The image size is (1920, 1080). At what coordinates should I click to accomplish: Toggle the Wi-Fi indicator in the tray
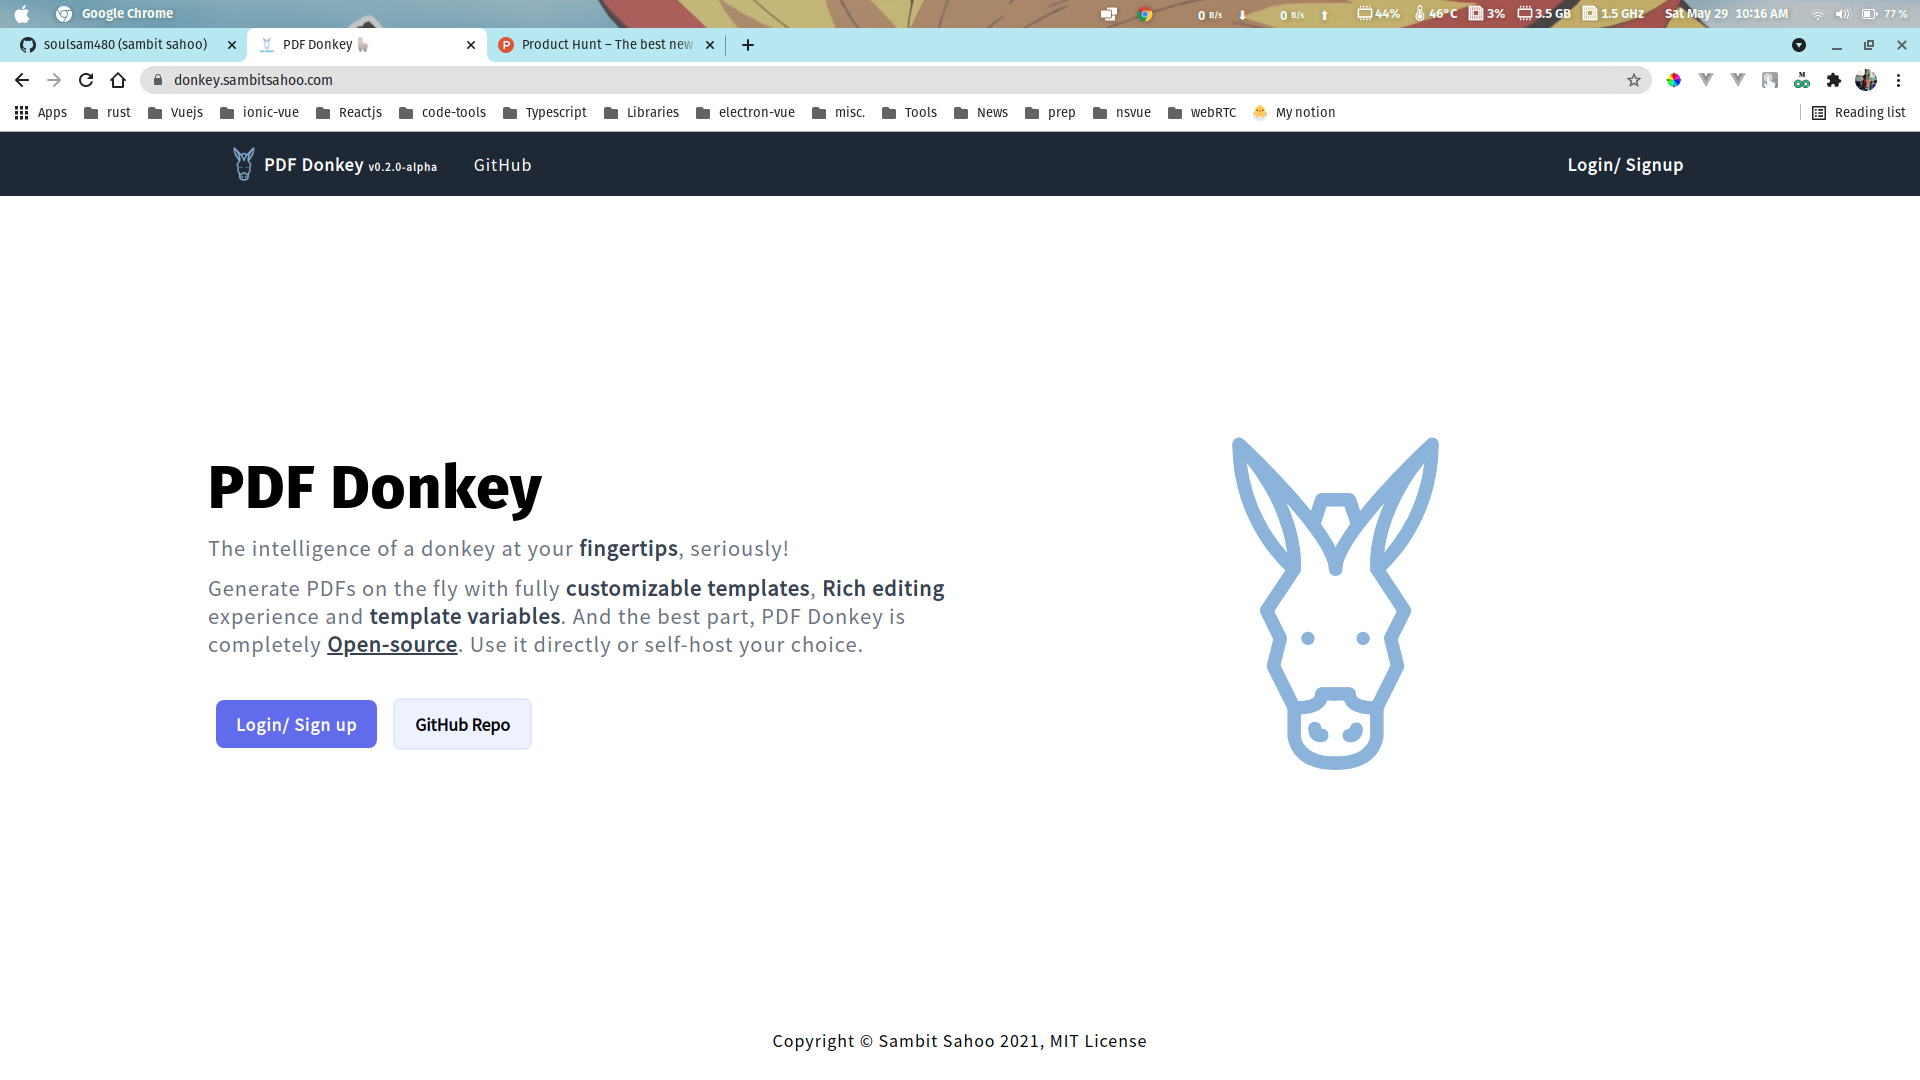click(x=1817, y=14)
